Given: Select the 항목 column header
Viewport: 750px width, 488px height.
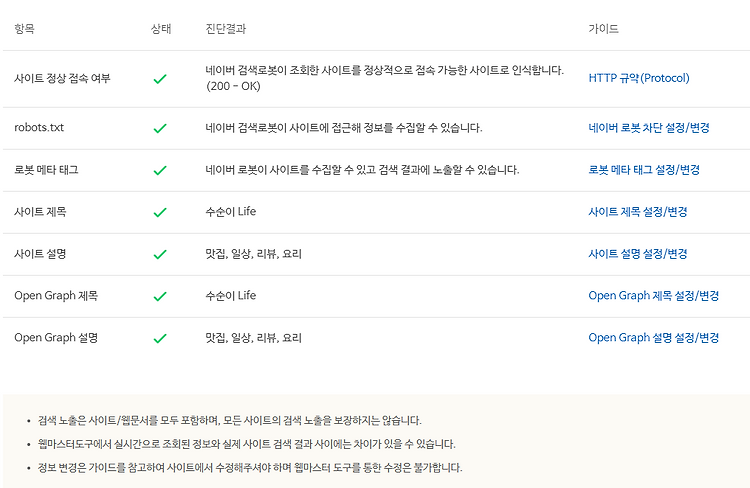Looking at the screenshot, I should point(24,29).
